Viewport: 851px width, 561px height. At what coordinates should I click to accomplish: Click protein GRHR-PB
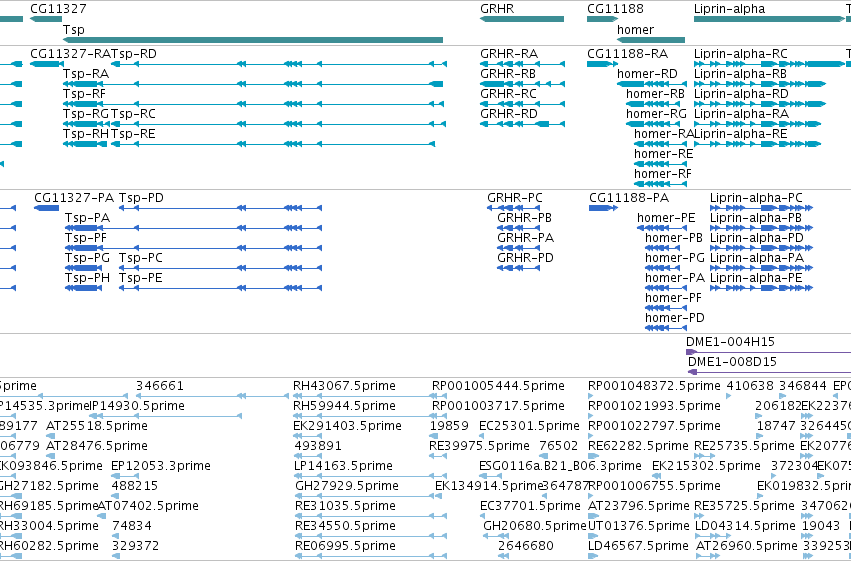tap(524, 218)
